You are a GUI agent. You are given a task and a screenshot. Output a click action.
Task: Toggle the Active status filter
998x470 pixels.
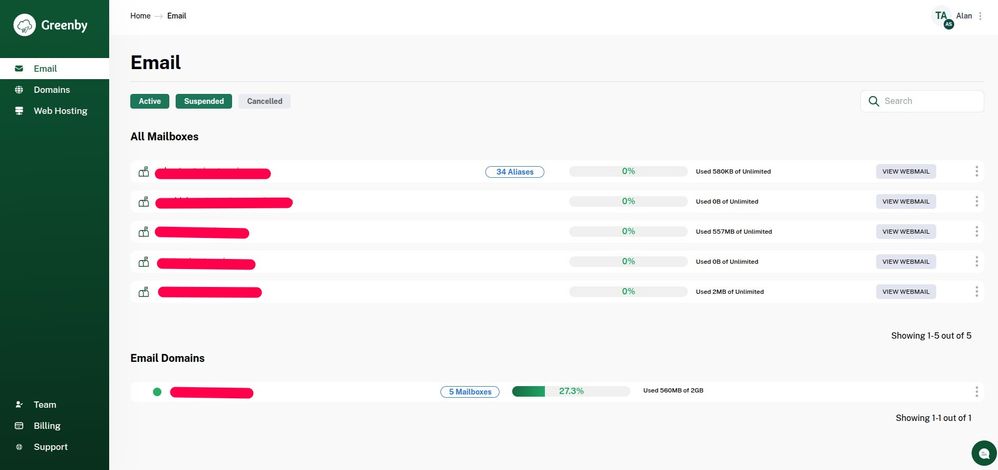pos(150,101)
